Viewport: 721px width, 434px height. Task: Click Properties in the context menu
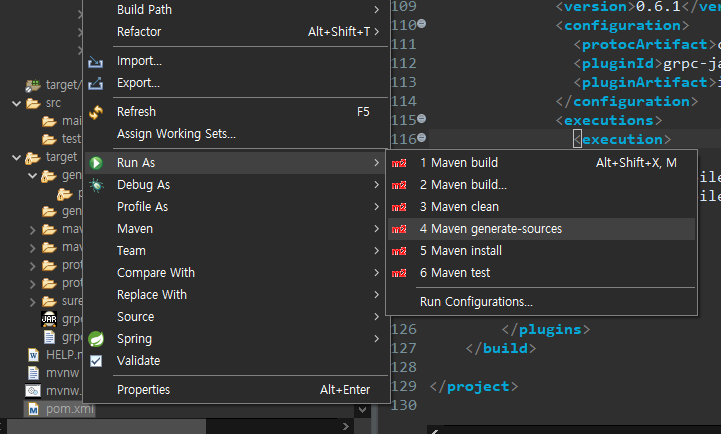pyautogui.click(x=143, y=390)
